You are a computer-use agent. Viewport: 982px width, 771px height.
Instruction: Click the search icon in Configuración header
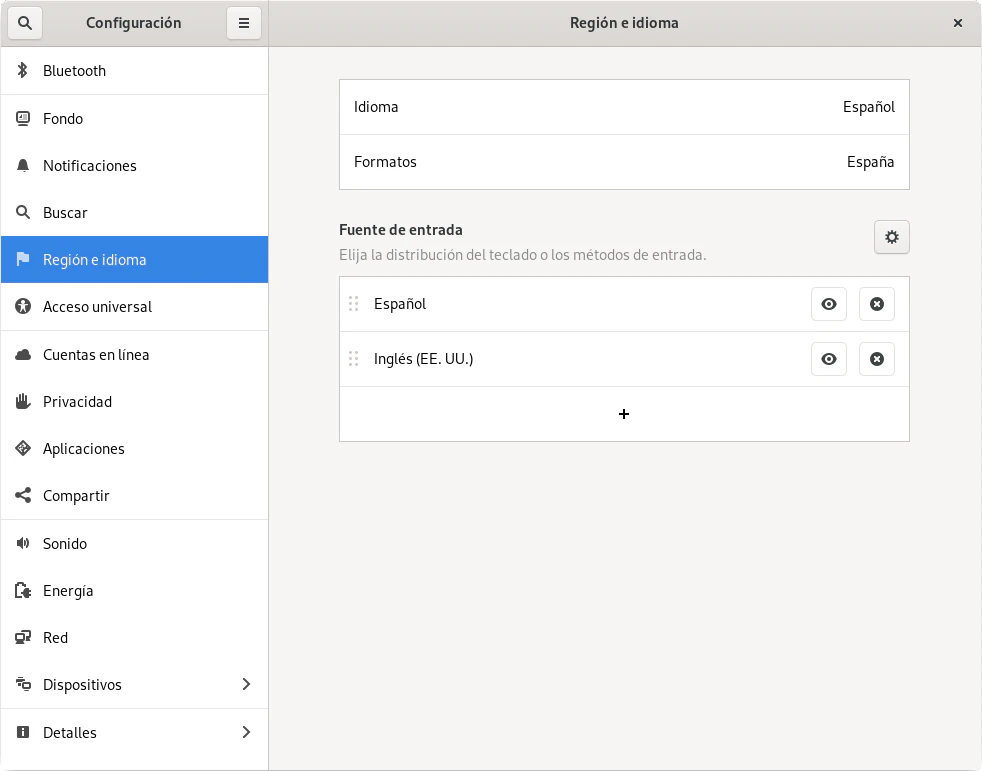pos(24,23)
